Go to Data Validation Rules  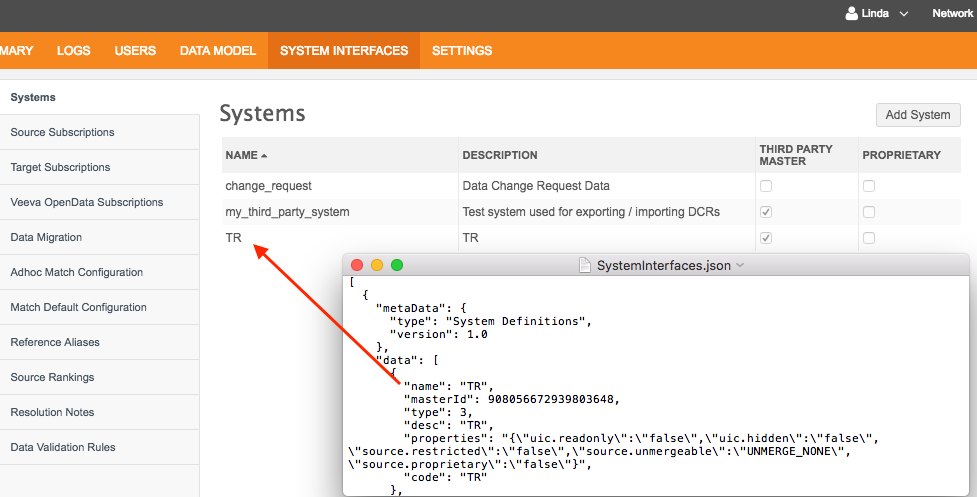coord(60,447)
